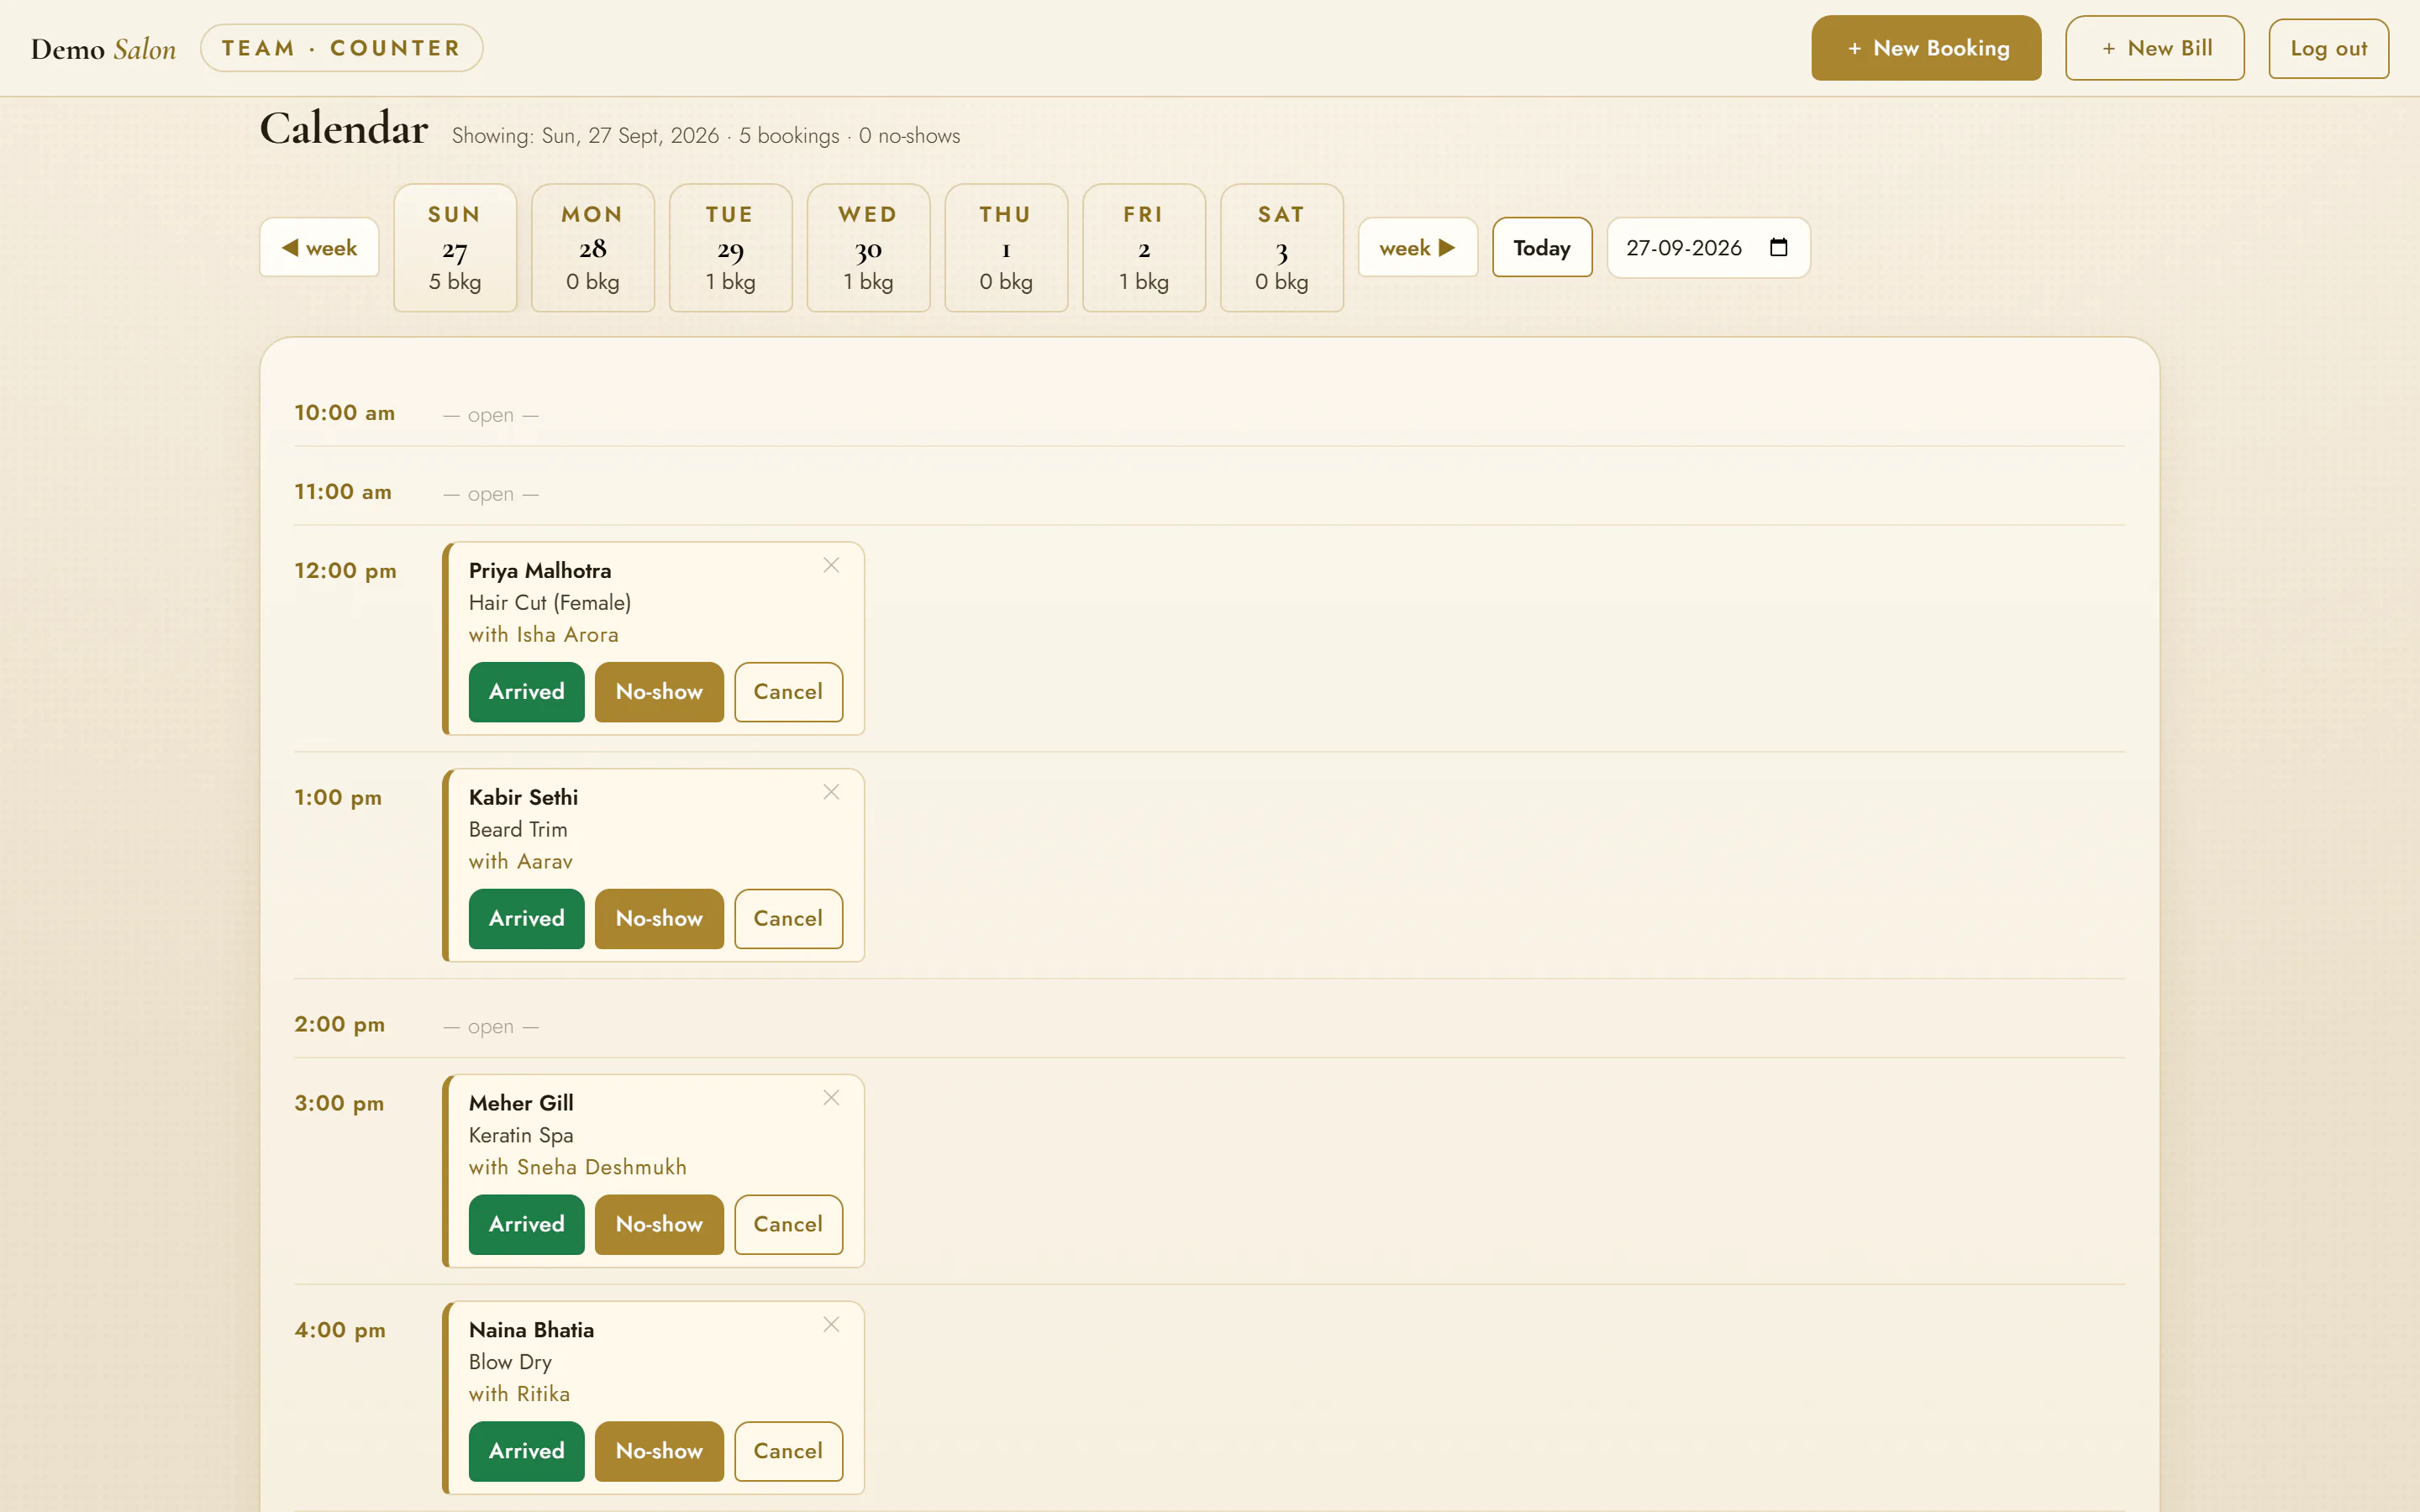
Task: Mark Naina Bhatia as Arrived
Action: 527,1452
